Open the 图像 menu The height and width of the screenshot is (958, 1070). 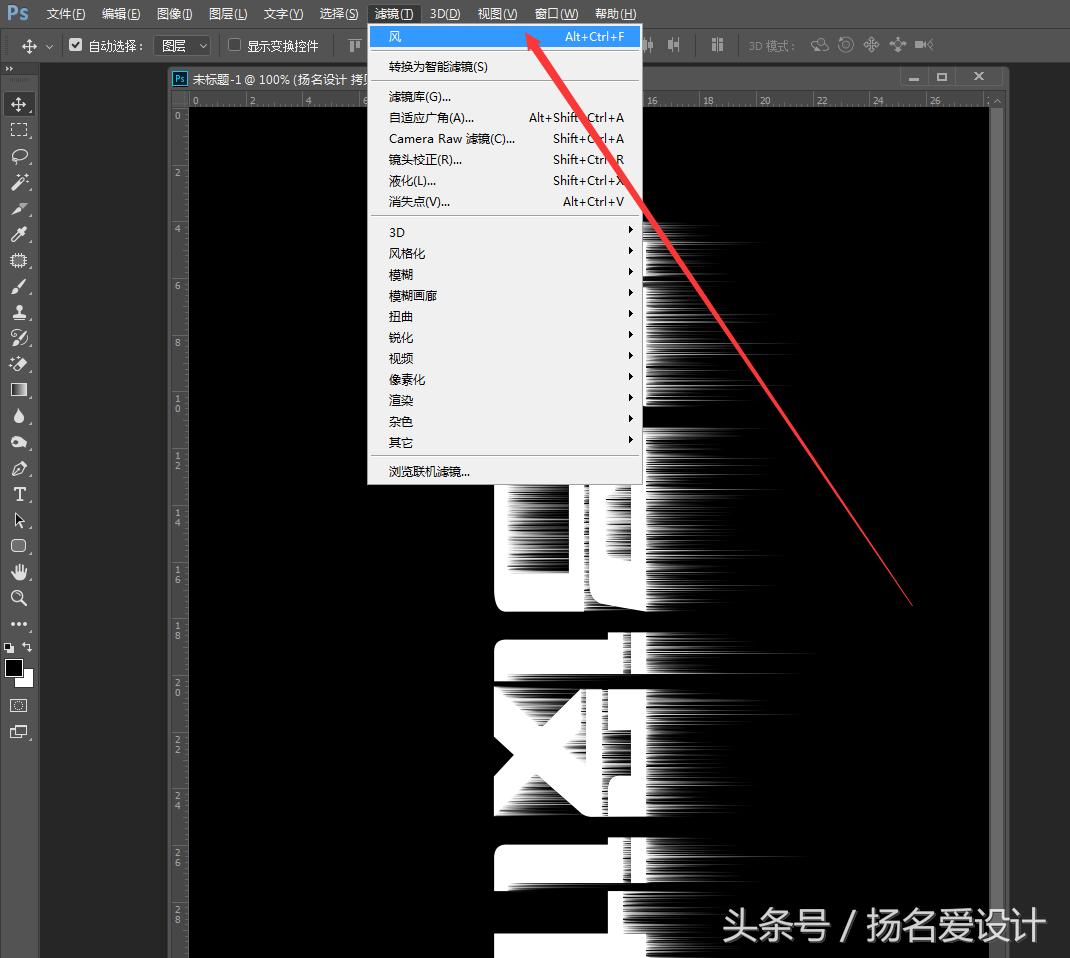tap(173, 13)
